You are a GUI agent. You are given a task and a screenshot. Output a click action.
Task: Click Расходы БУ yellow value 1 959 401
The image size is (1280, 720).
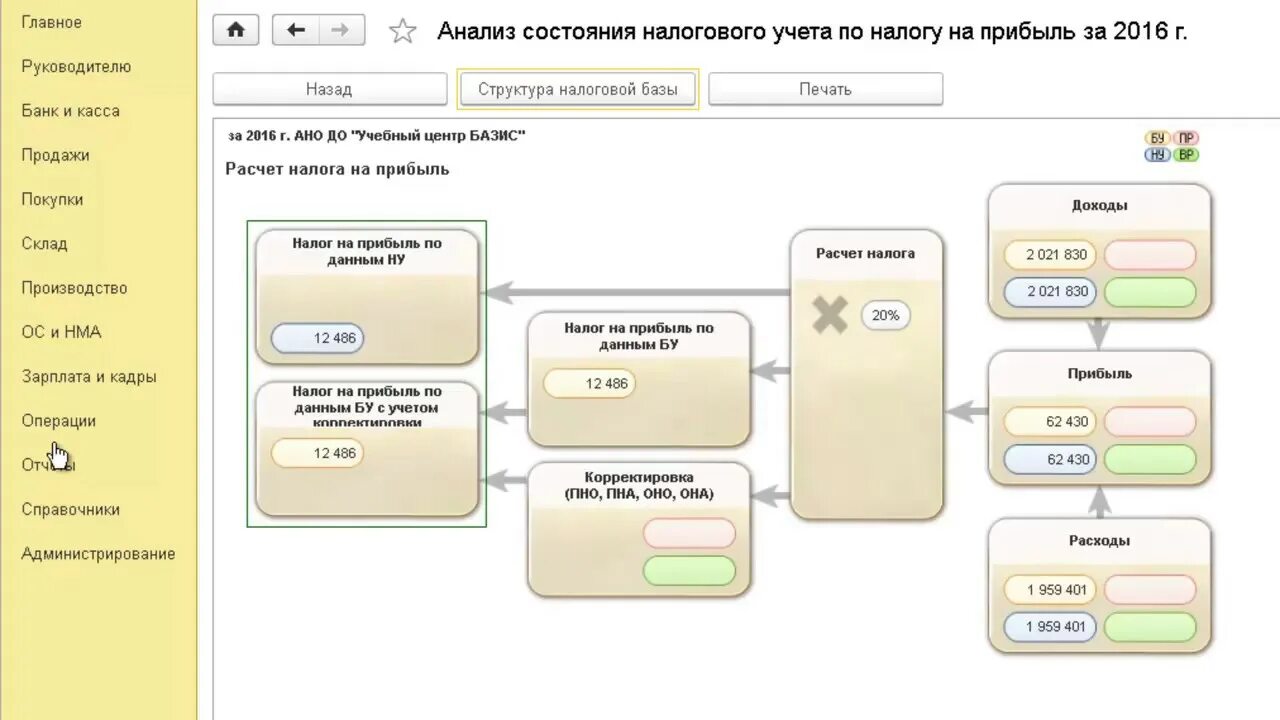tap(1050, 590)
